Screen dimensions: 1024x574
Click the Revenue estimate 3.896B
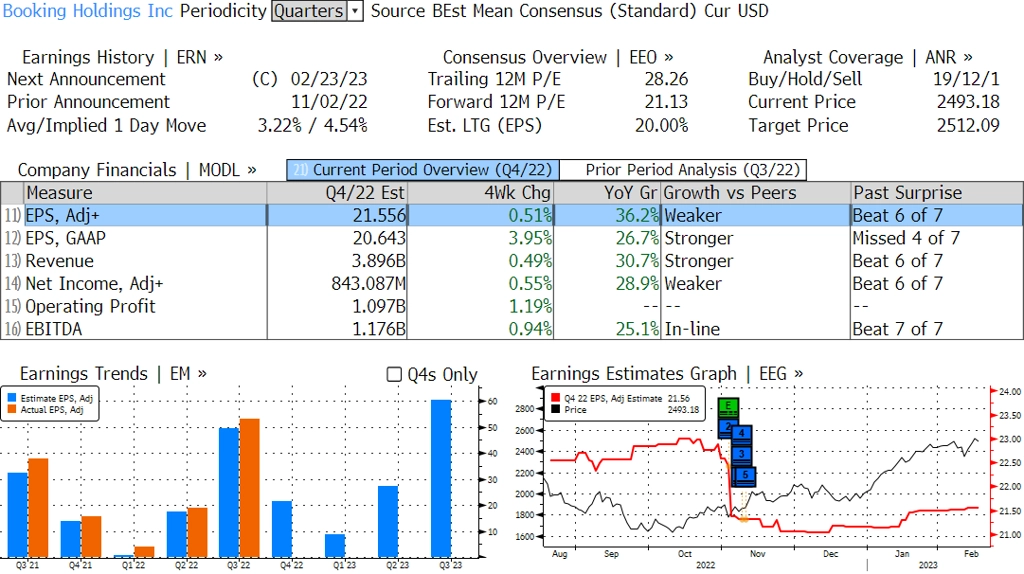point(379,261)
